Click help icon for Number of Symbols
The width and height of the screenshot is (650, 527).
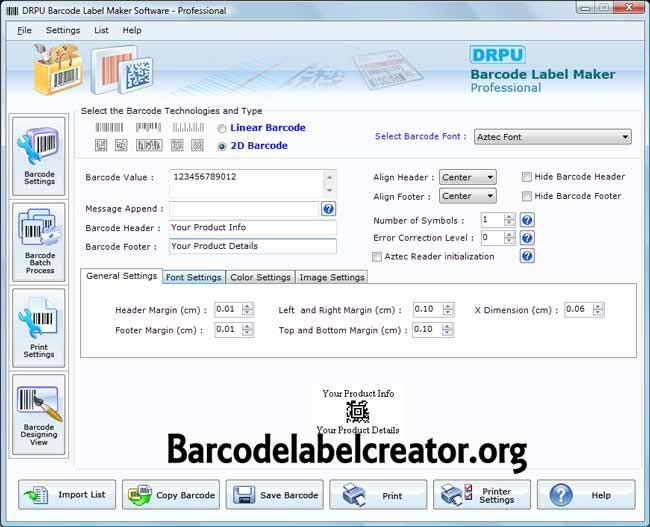click(527, 220)
